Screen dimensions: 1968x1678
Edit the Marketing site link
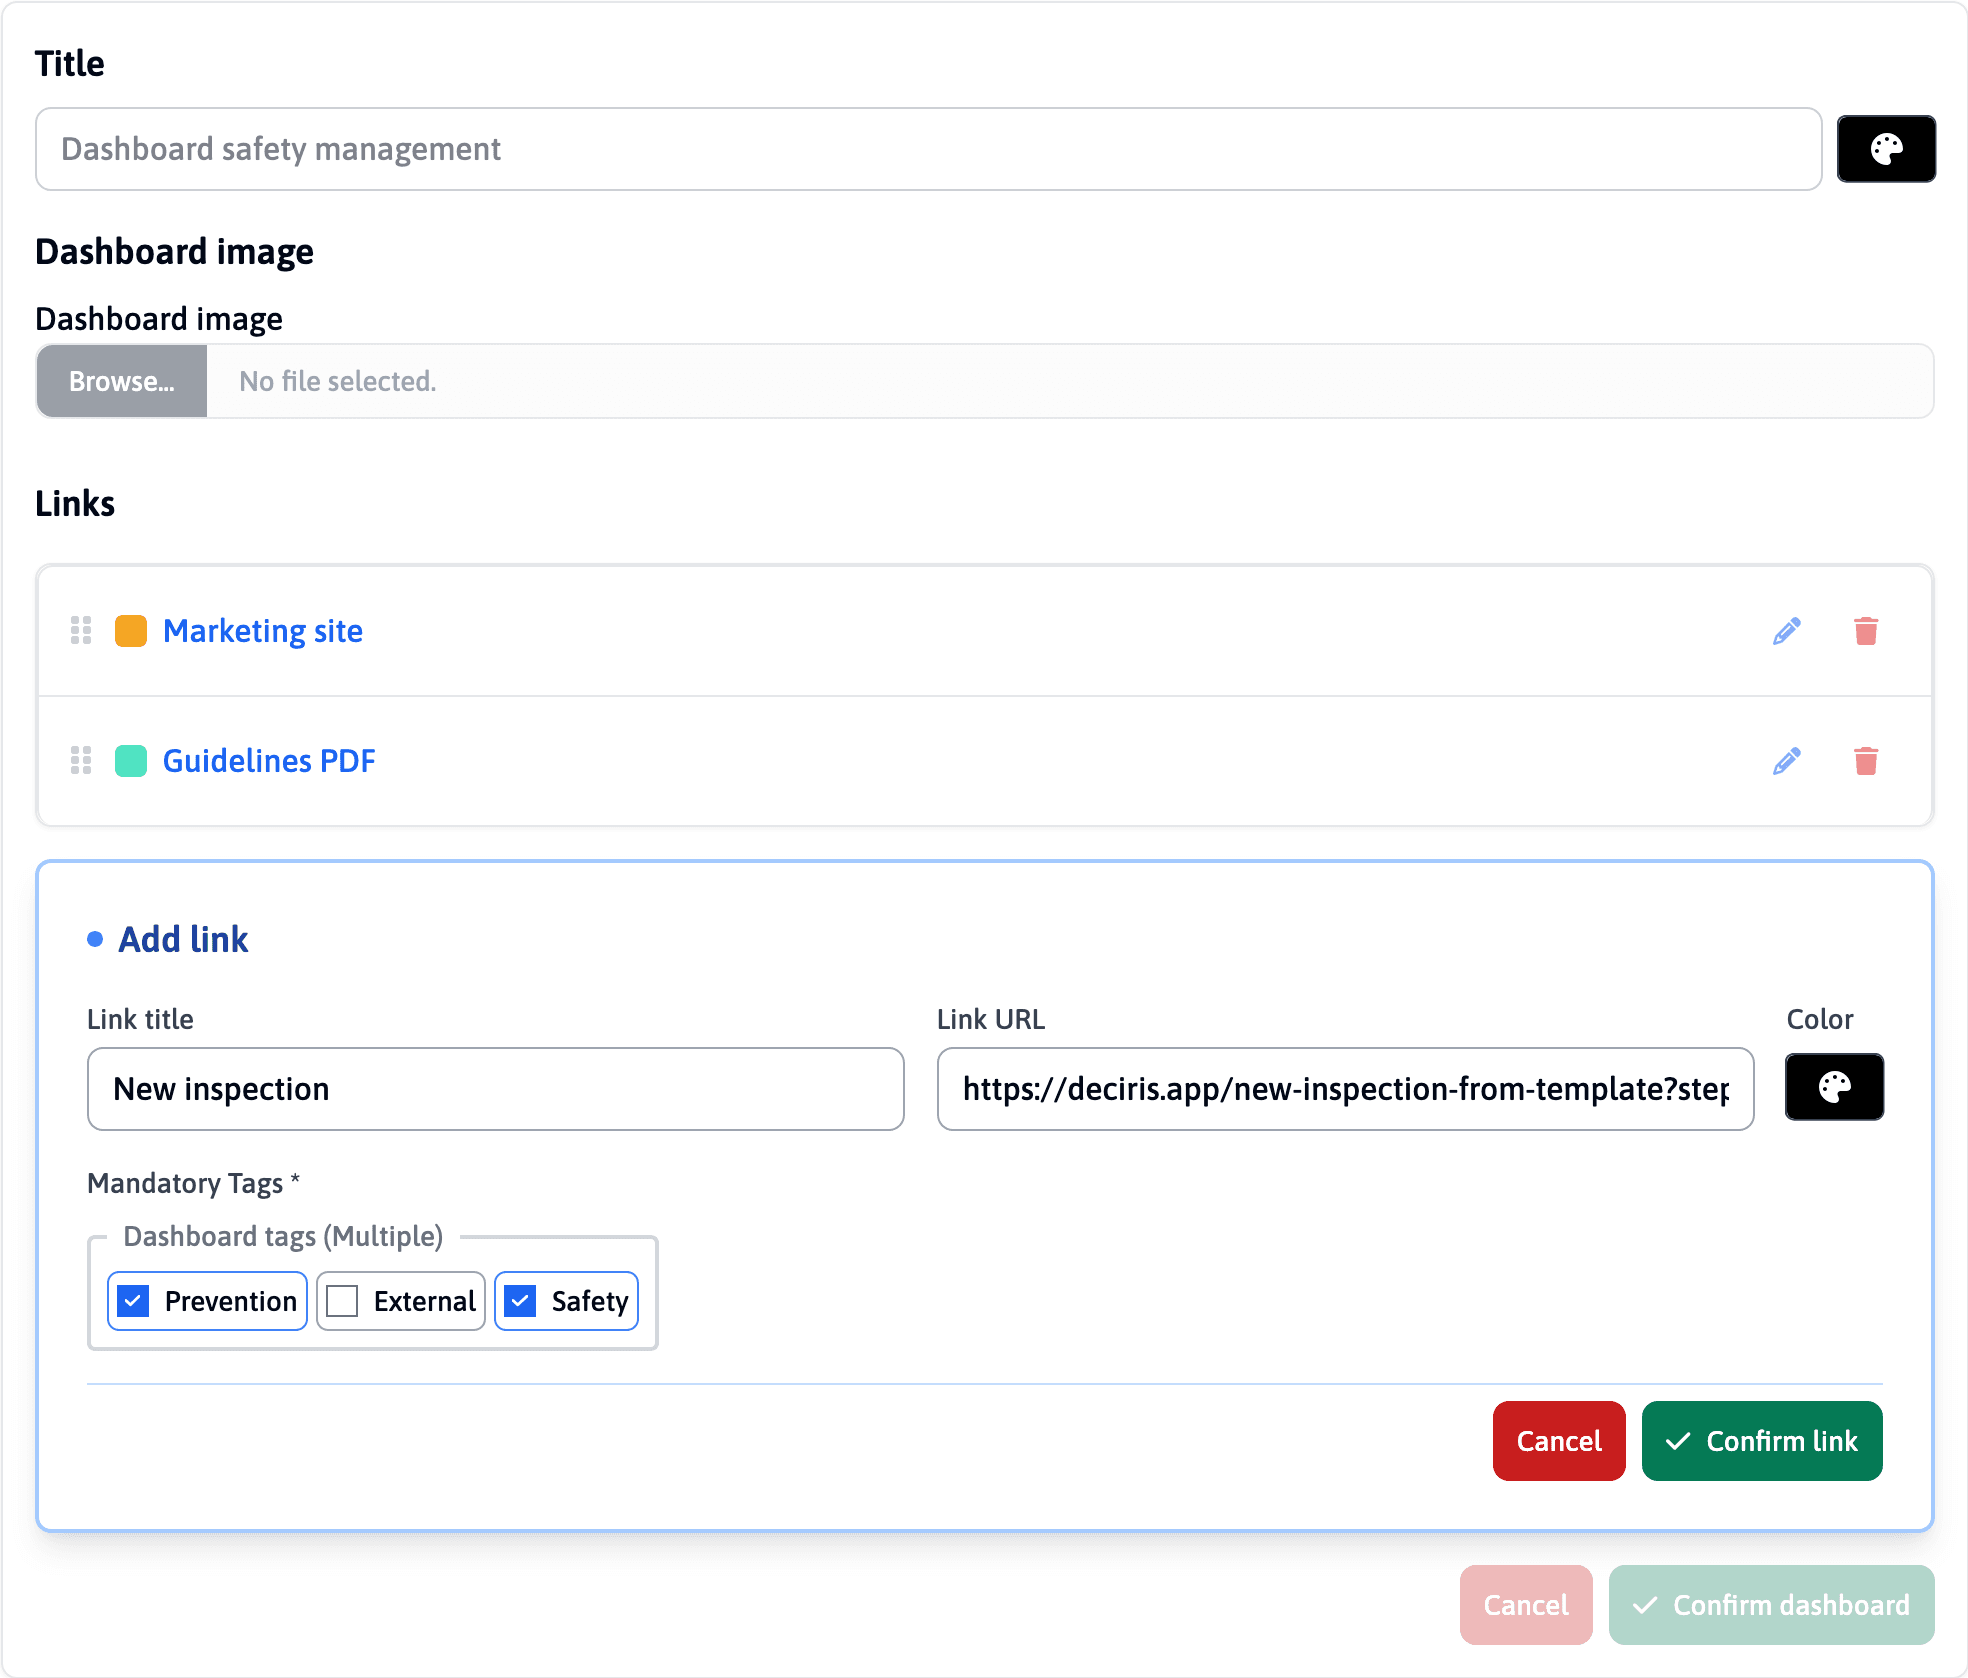point(1787,631)
